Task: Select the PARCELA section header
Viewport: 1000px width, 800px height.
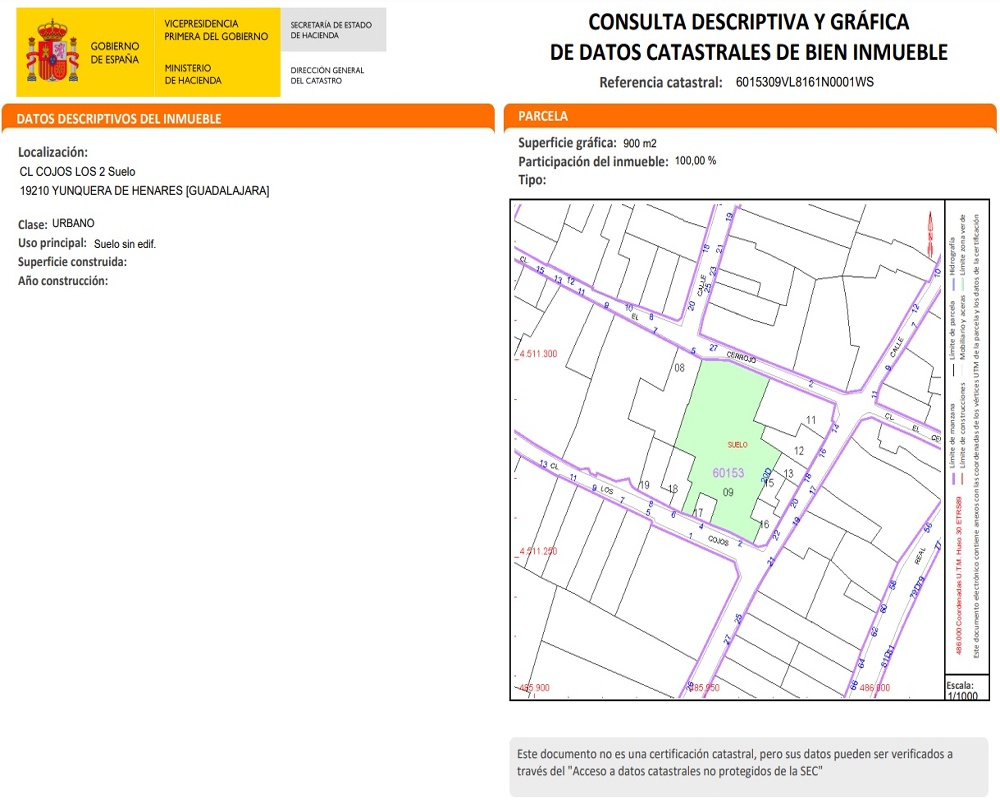Action: pos(543,117)
